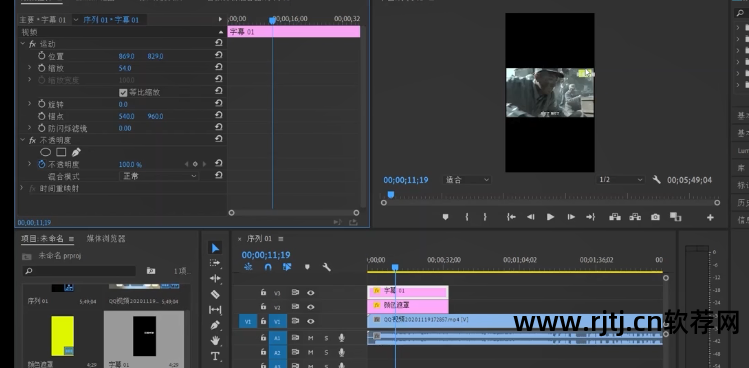Mark In point in Program Monitor
The width and height of the screenshot is (749, 368).
(x=467, y=217)
